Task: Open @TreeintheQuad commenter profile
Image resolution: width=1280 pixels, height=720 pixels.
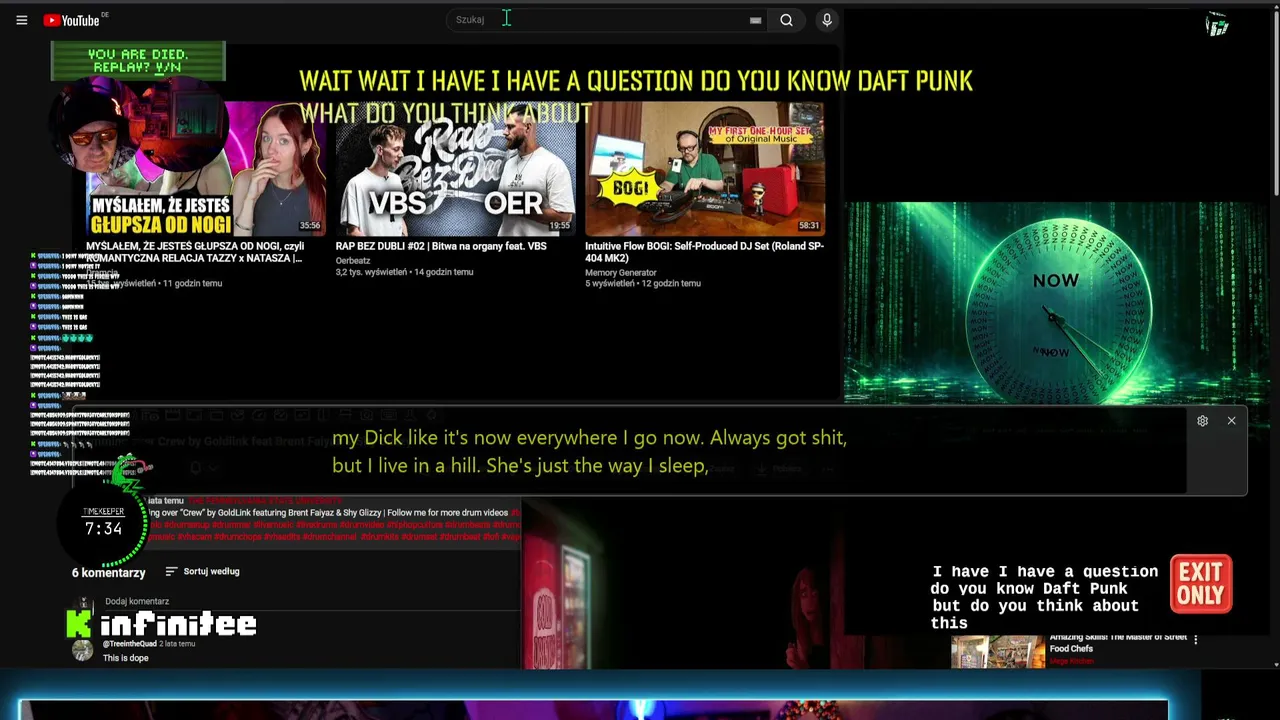Action: (x=129, y=644)
